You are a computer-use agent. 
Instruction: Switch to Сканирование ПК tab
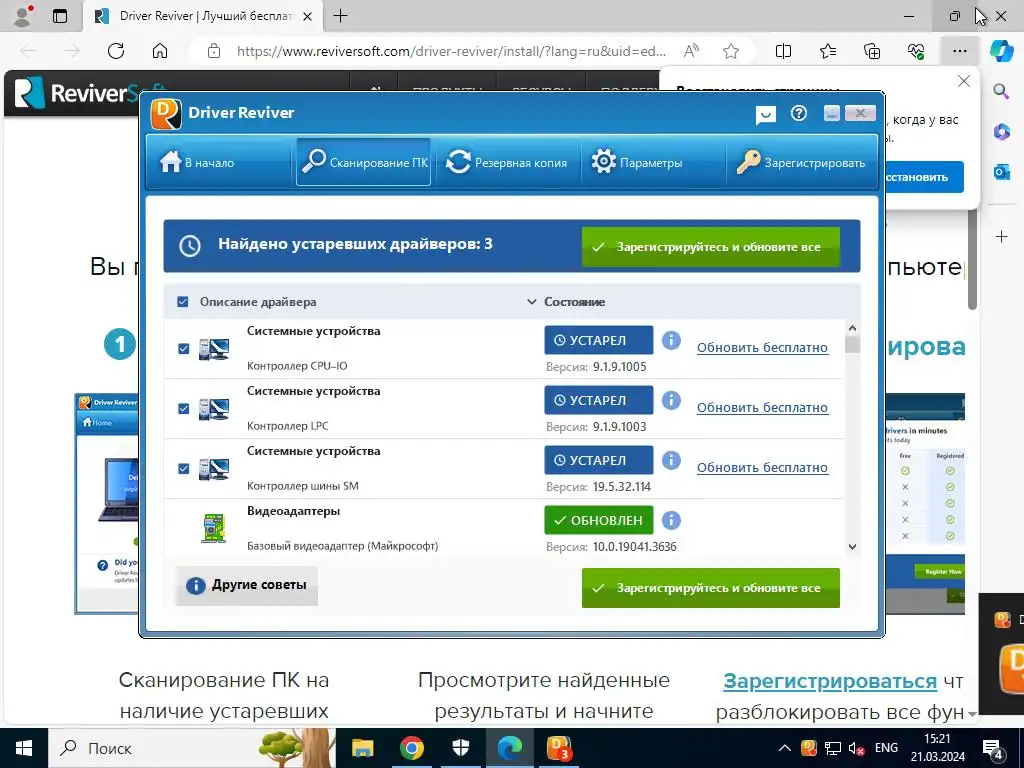click(x=364, y=162)
